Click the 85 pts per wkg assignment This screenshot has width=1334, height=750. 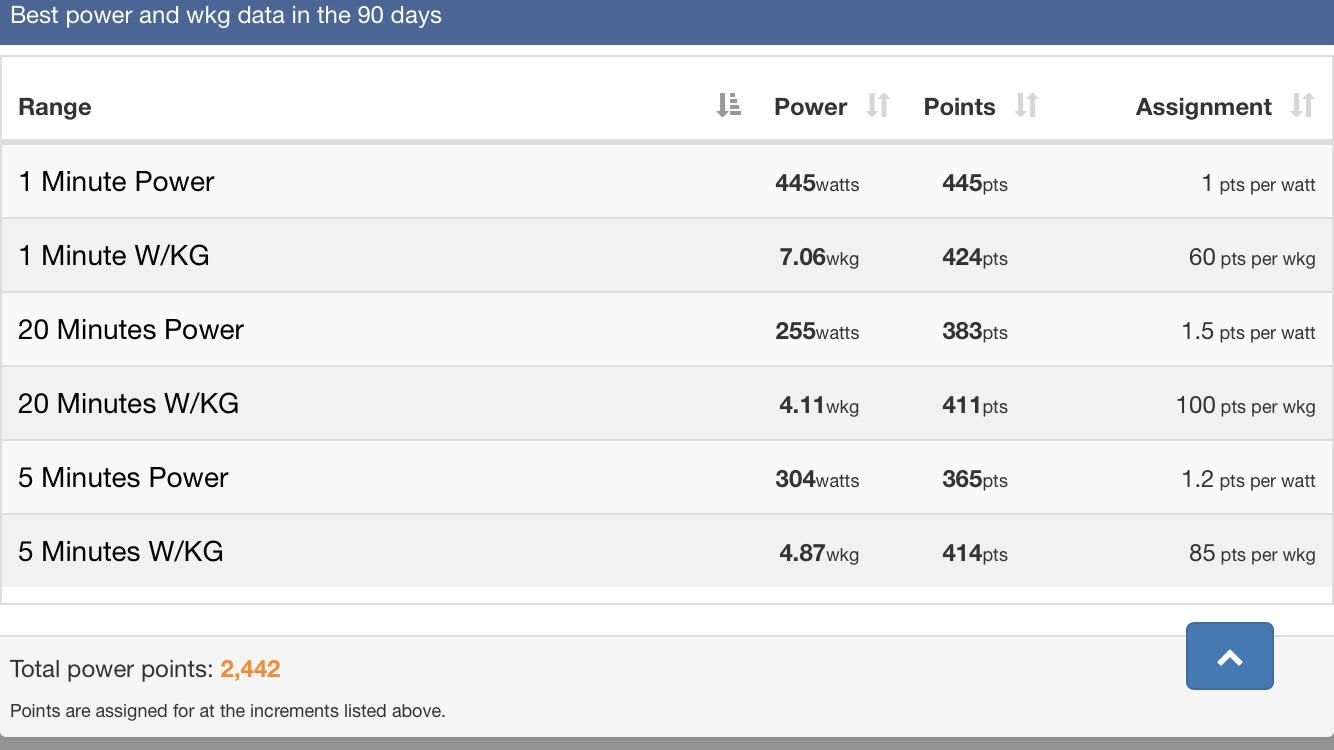pyautogui.click(x=1252, y=554)
